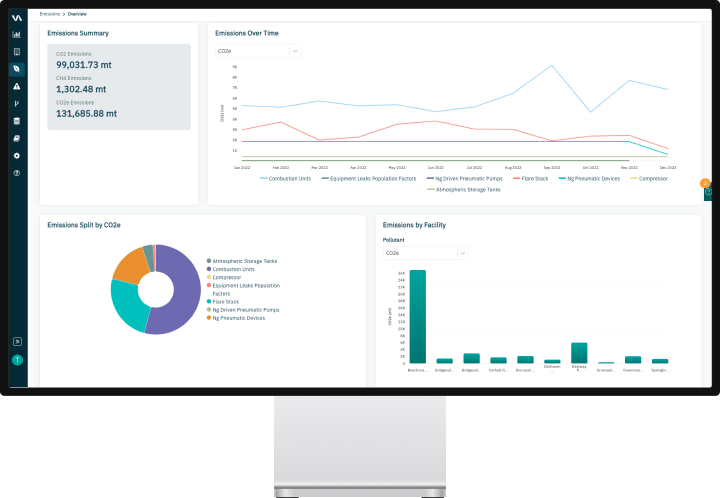Click the Emissions Summary heading
The width and height of the screenshot is (720, 498).
pos(78,33)
